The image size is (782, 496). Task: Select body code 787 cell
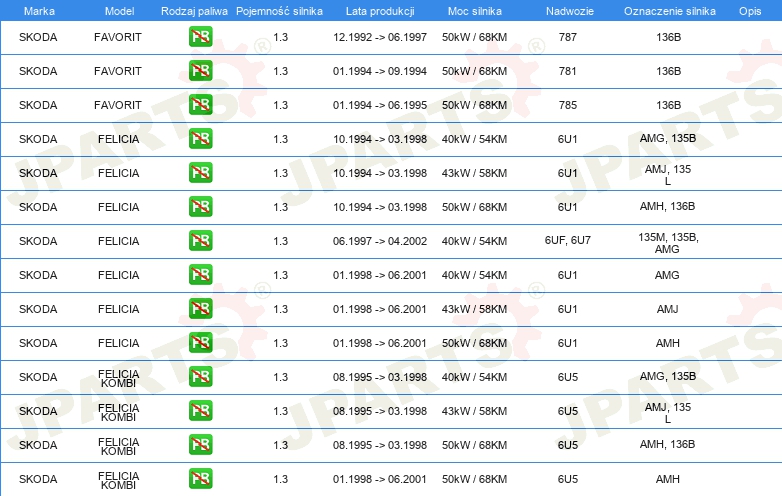(x=568, y=37)
